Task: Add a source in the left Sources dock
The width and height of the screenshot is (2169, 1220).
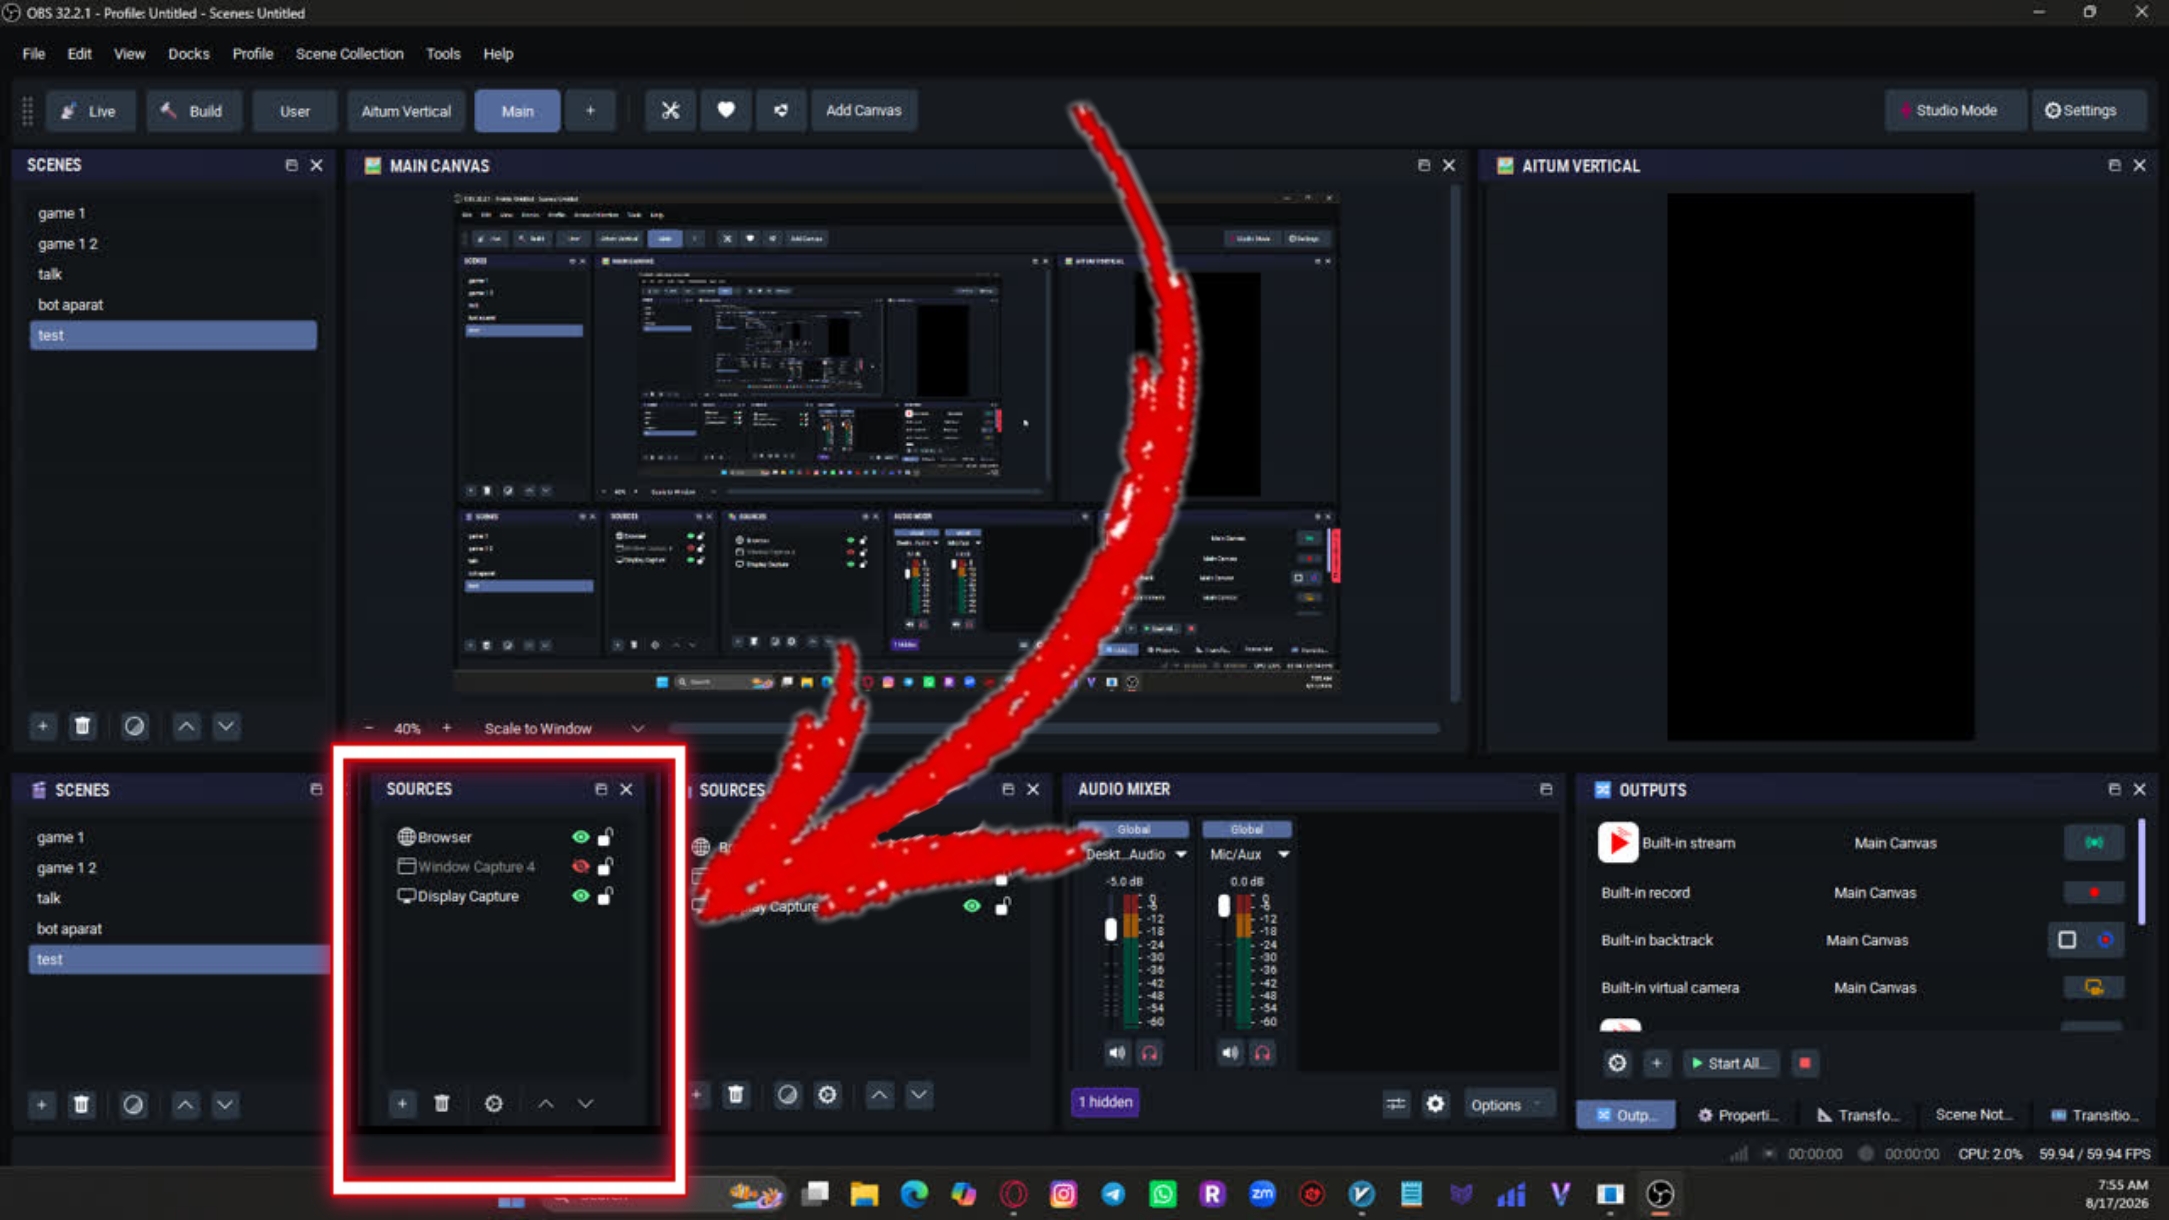Action: [x=402, y=1103]
